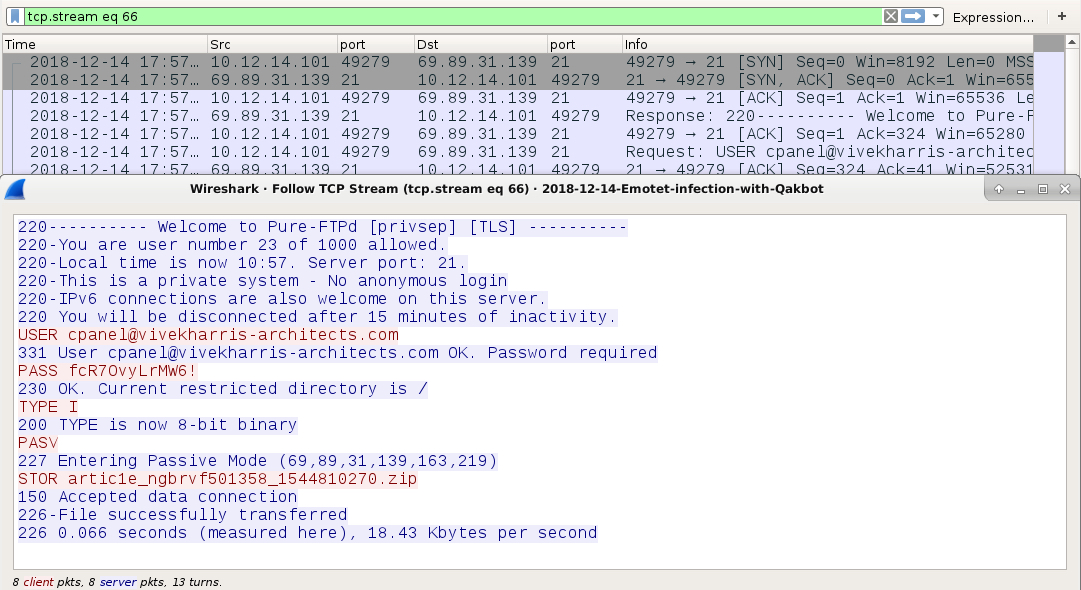Click the STOR zip file line in stream
Image resolution: width=1081 pixels, height=590 pixels.
pos(217,479)
